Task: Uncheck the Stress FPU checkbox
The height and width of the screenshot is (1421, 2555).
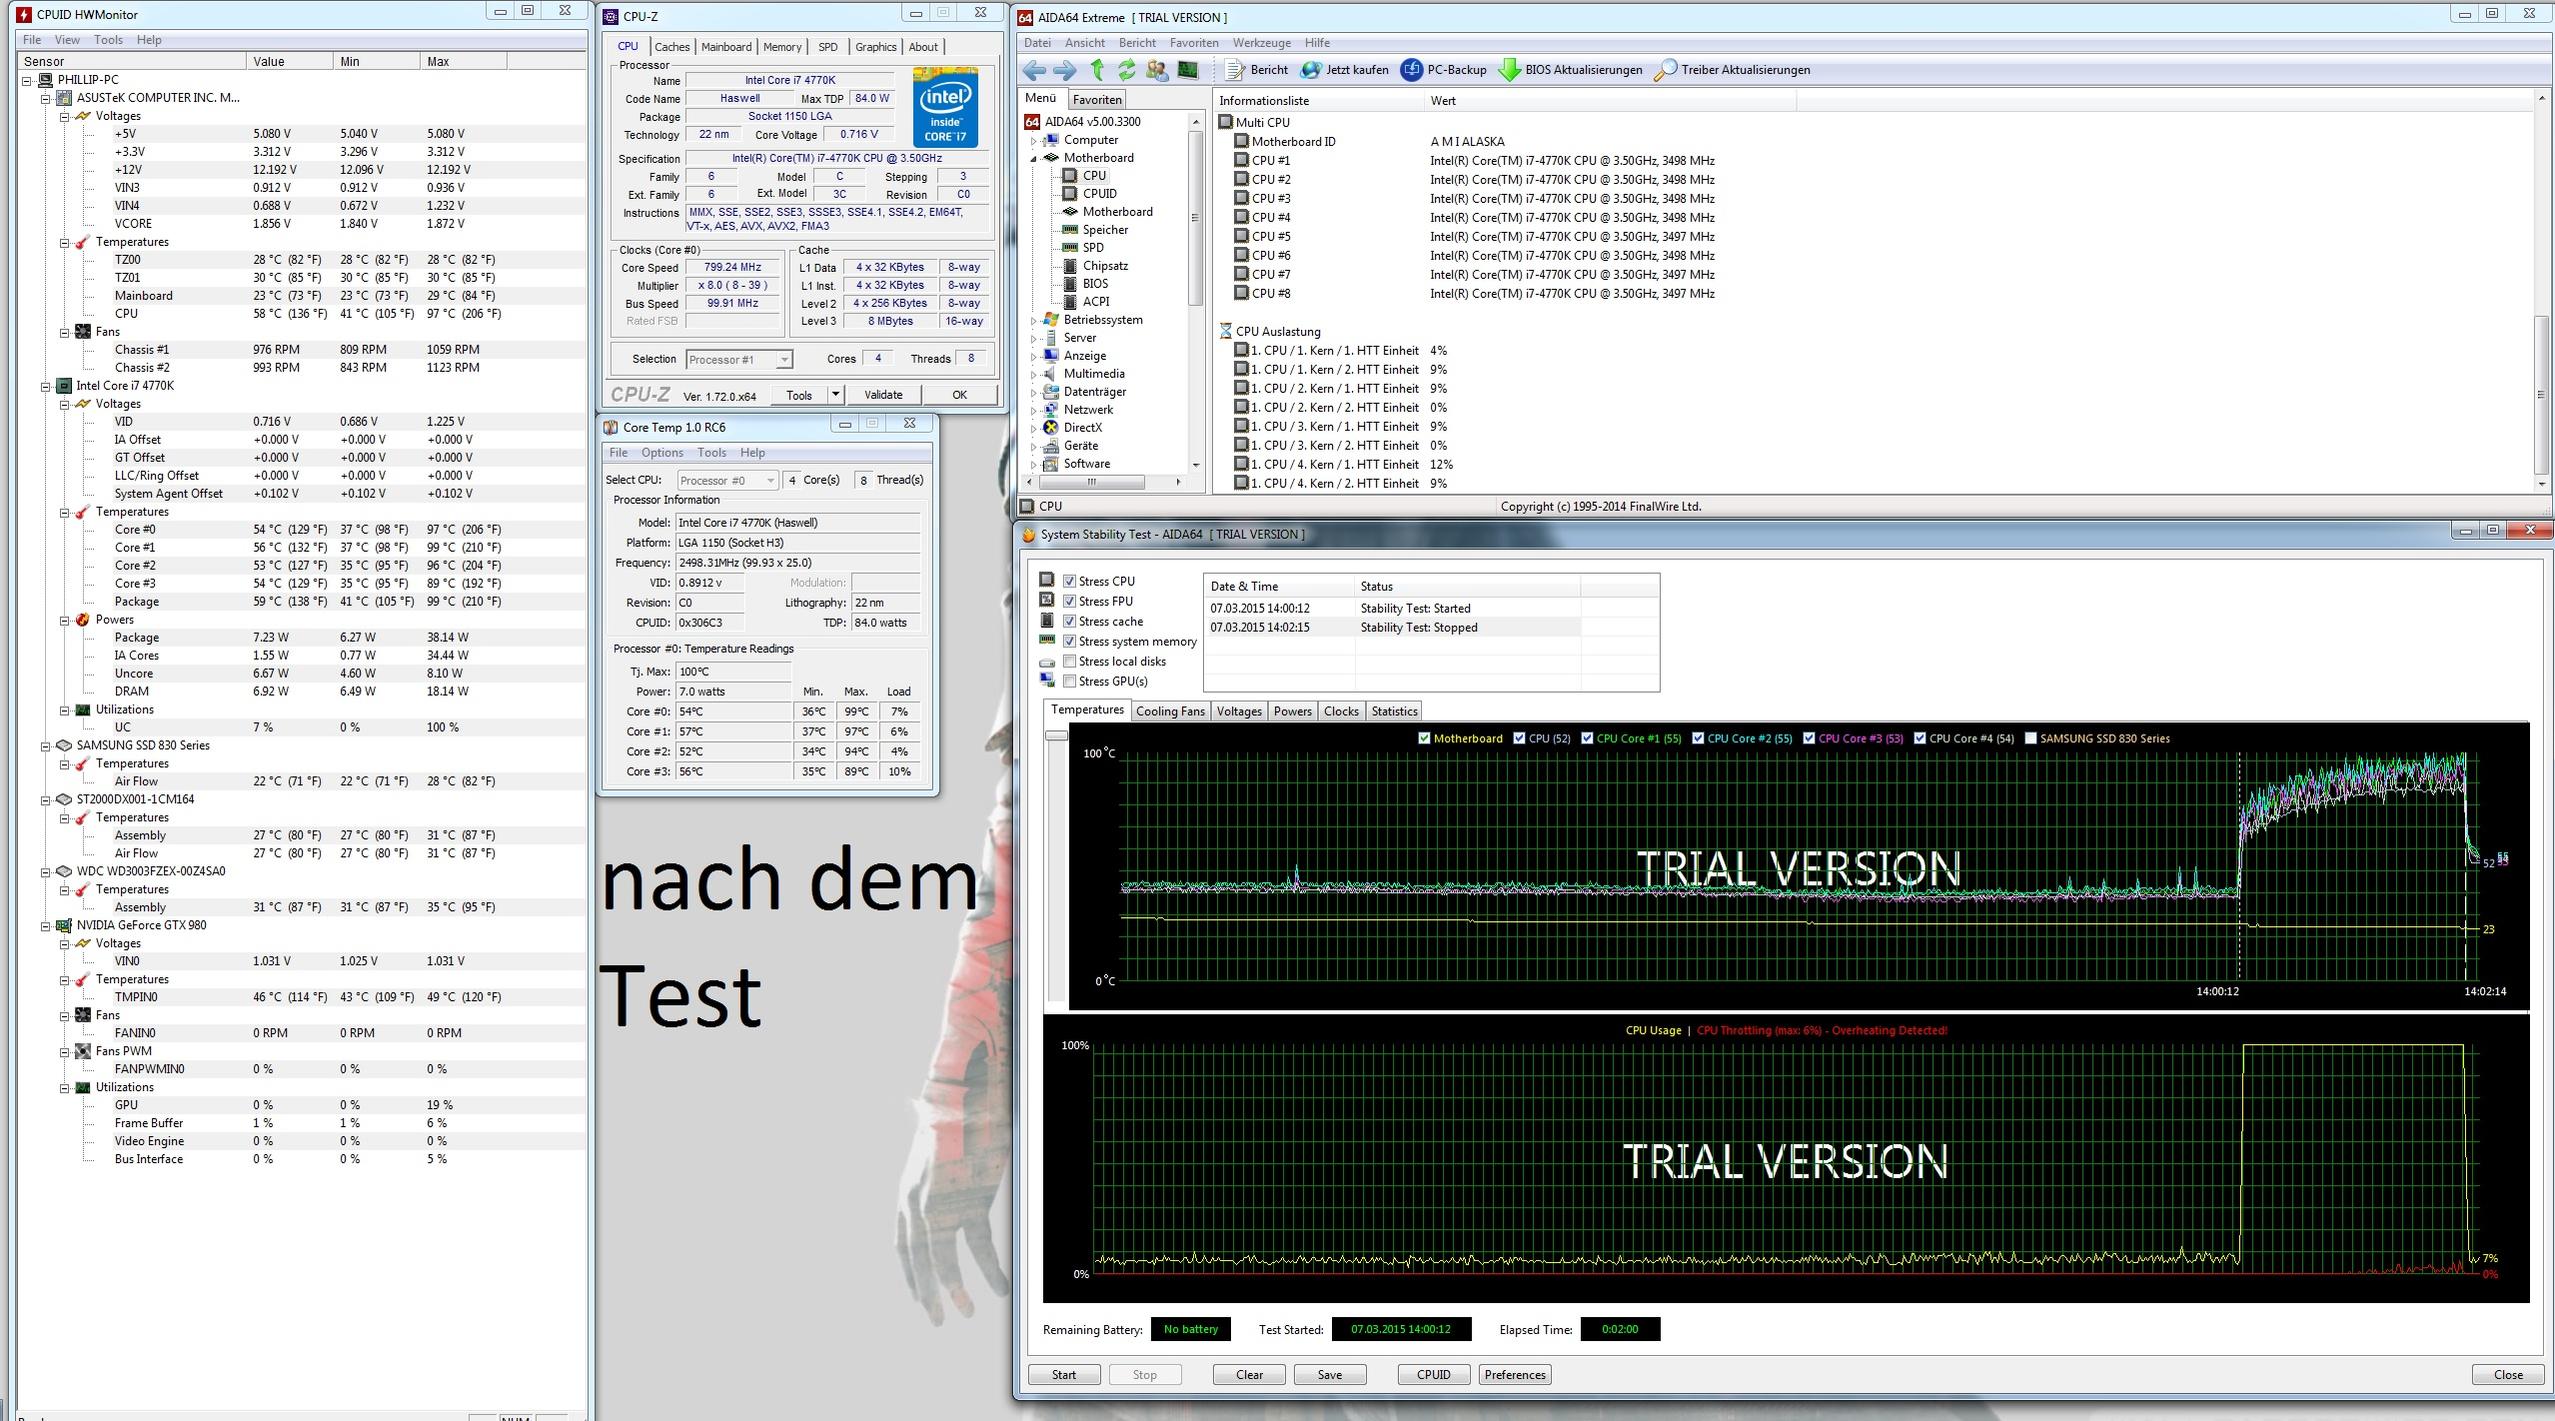Action: click(x=1069, y=601)
